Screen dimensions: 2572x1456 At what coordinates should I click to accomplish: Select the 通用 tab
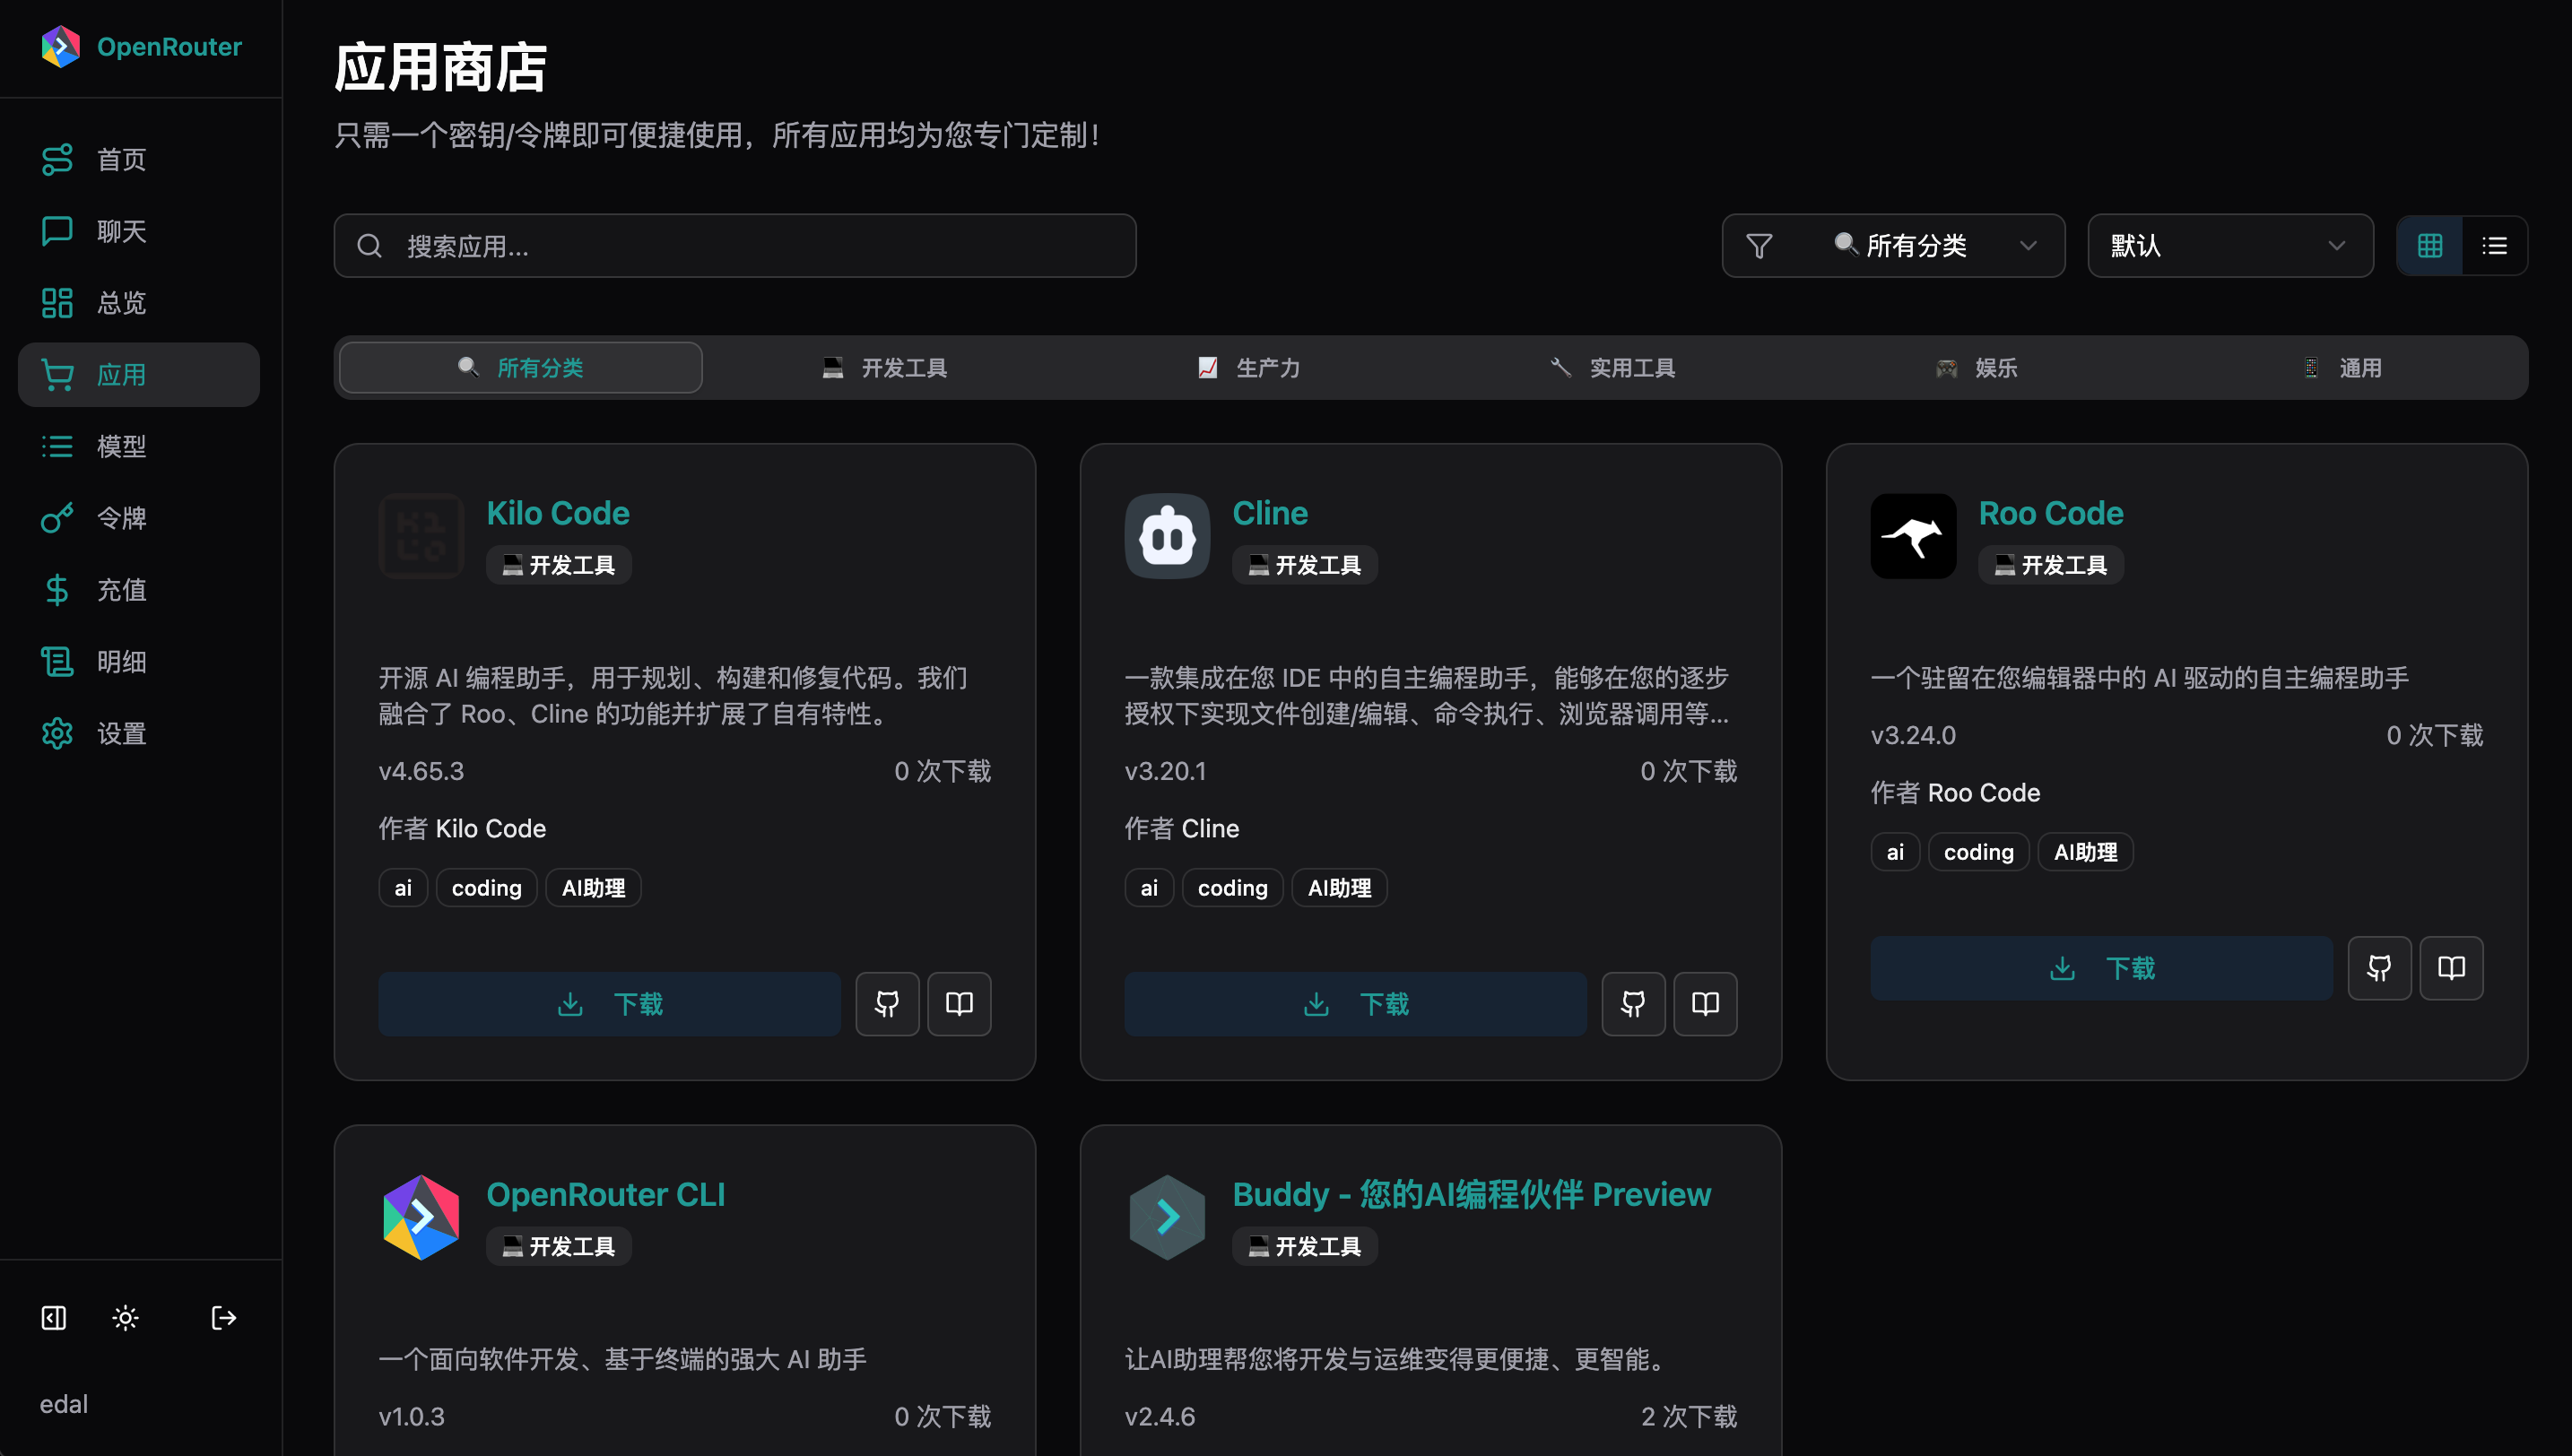point(2341,368)
